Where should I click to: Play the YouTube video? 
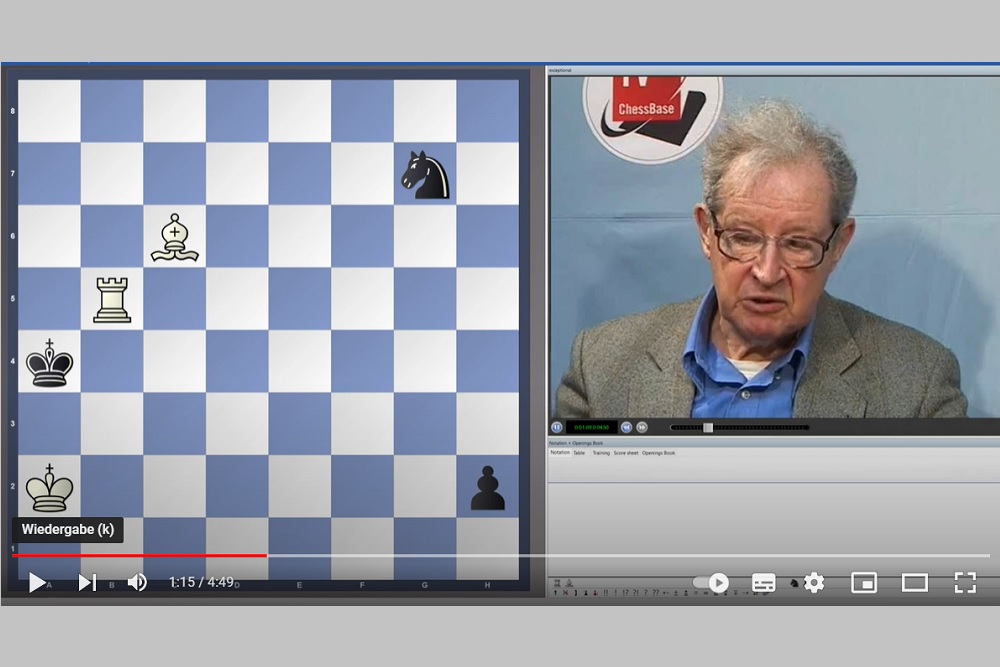click(37, 582)
